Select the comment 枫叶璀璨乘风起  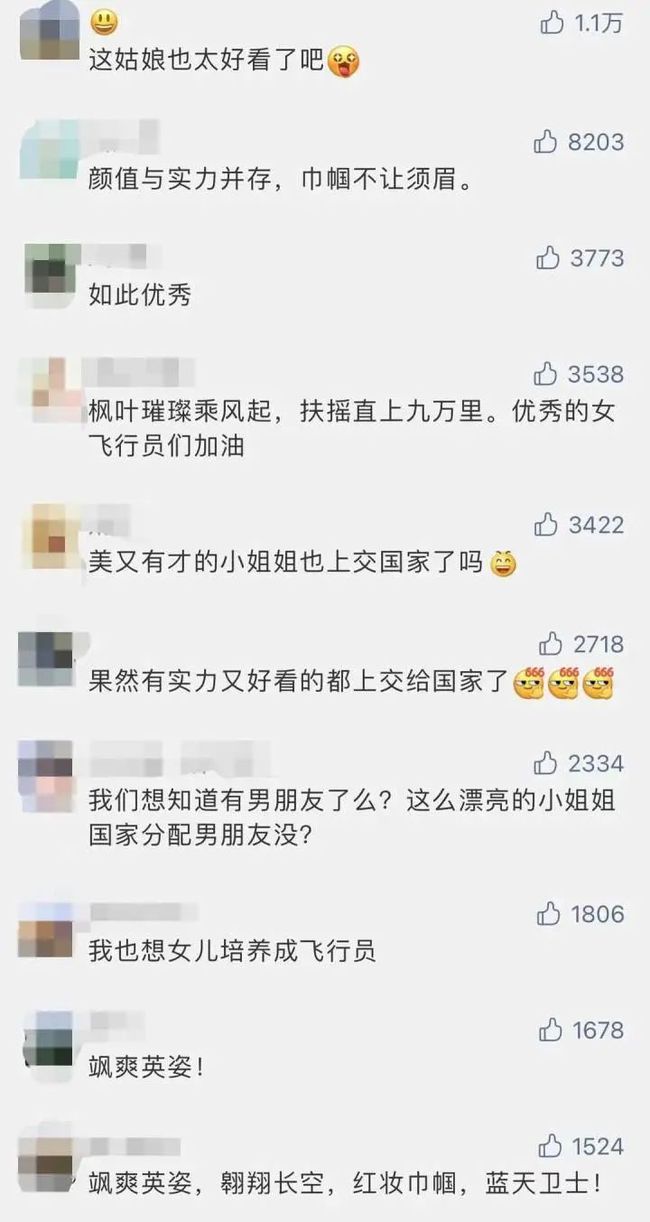[x=351, y=429]
